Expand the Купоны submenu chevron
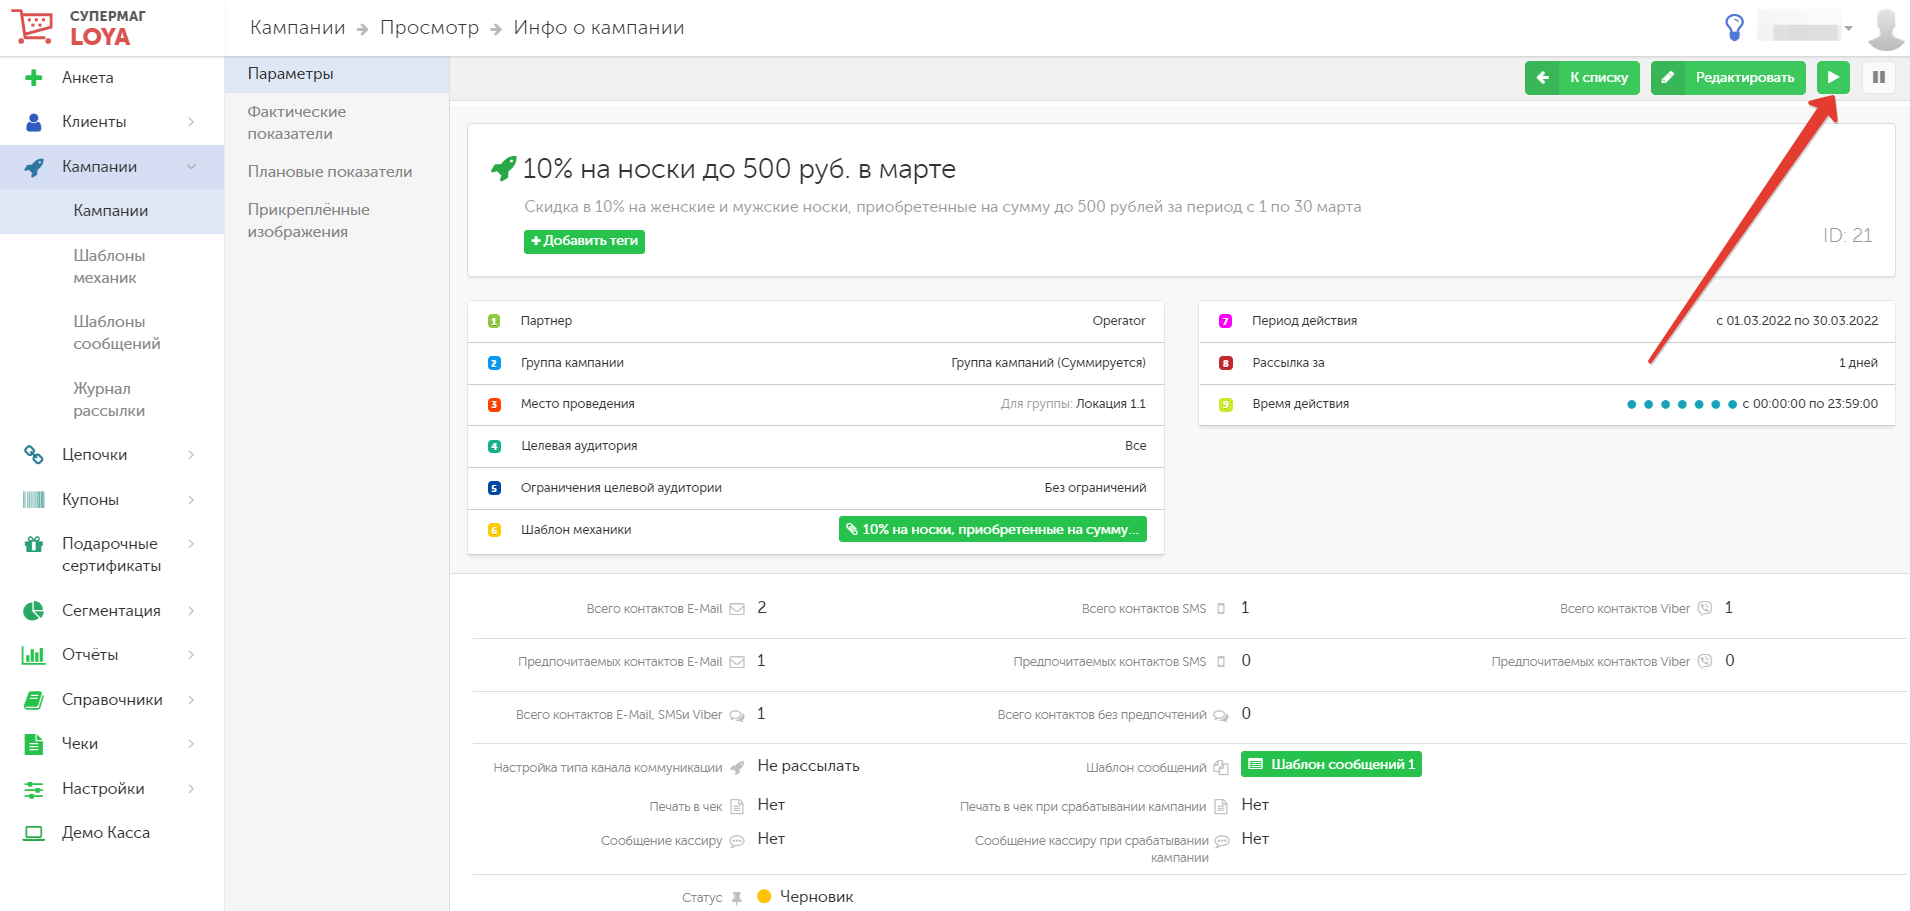1910x911 pixels. (x=191, y=500)
